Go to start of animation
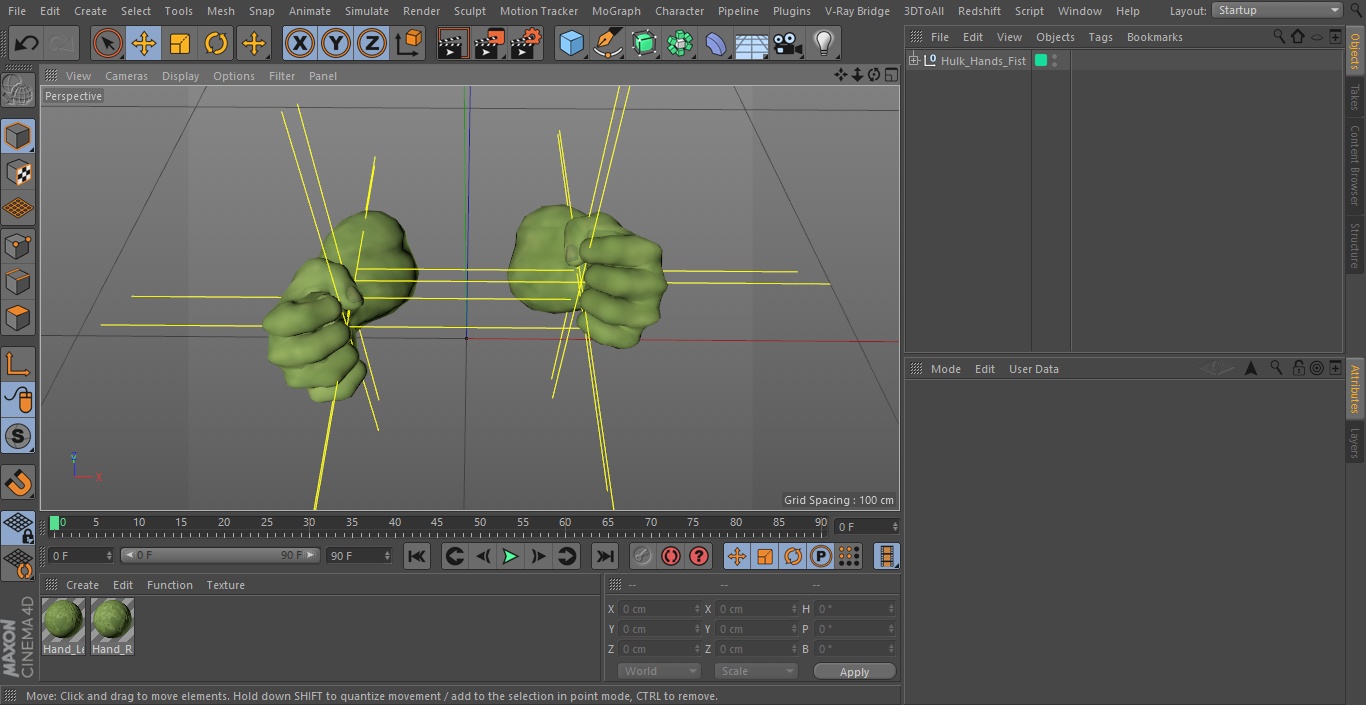The image size is (1366, 705). 417,556
